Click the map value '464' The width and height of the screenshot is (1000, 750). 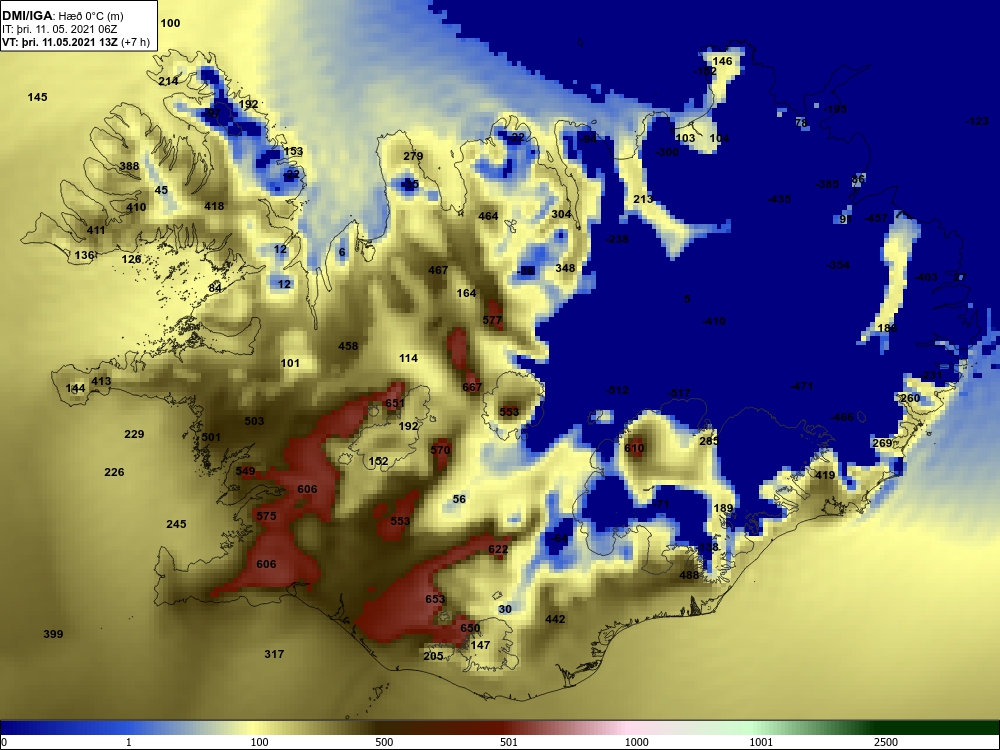pyautogui.click(x=489, y=216)
